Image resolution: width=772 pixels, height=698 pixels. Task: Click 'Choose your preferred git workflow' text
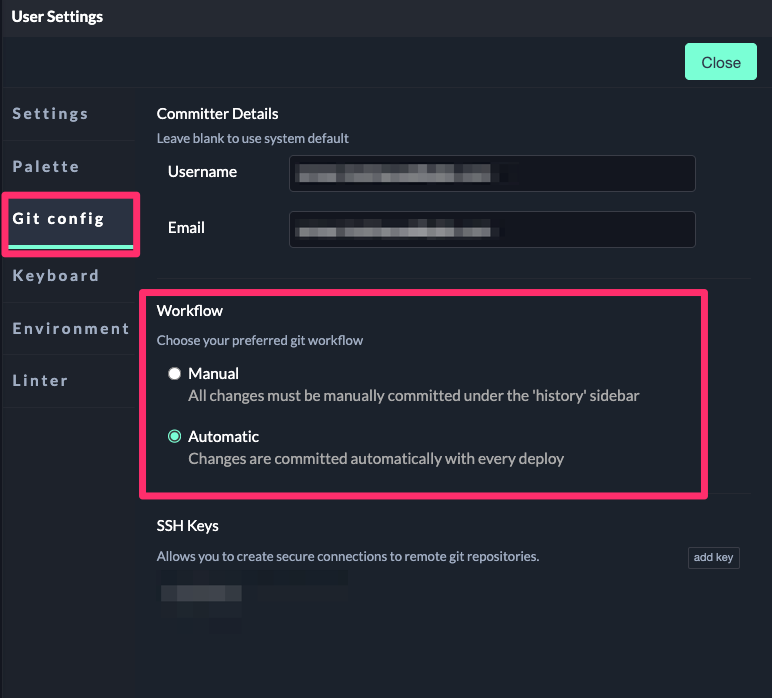point(259,341)
